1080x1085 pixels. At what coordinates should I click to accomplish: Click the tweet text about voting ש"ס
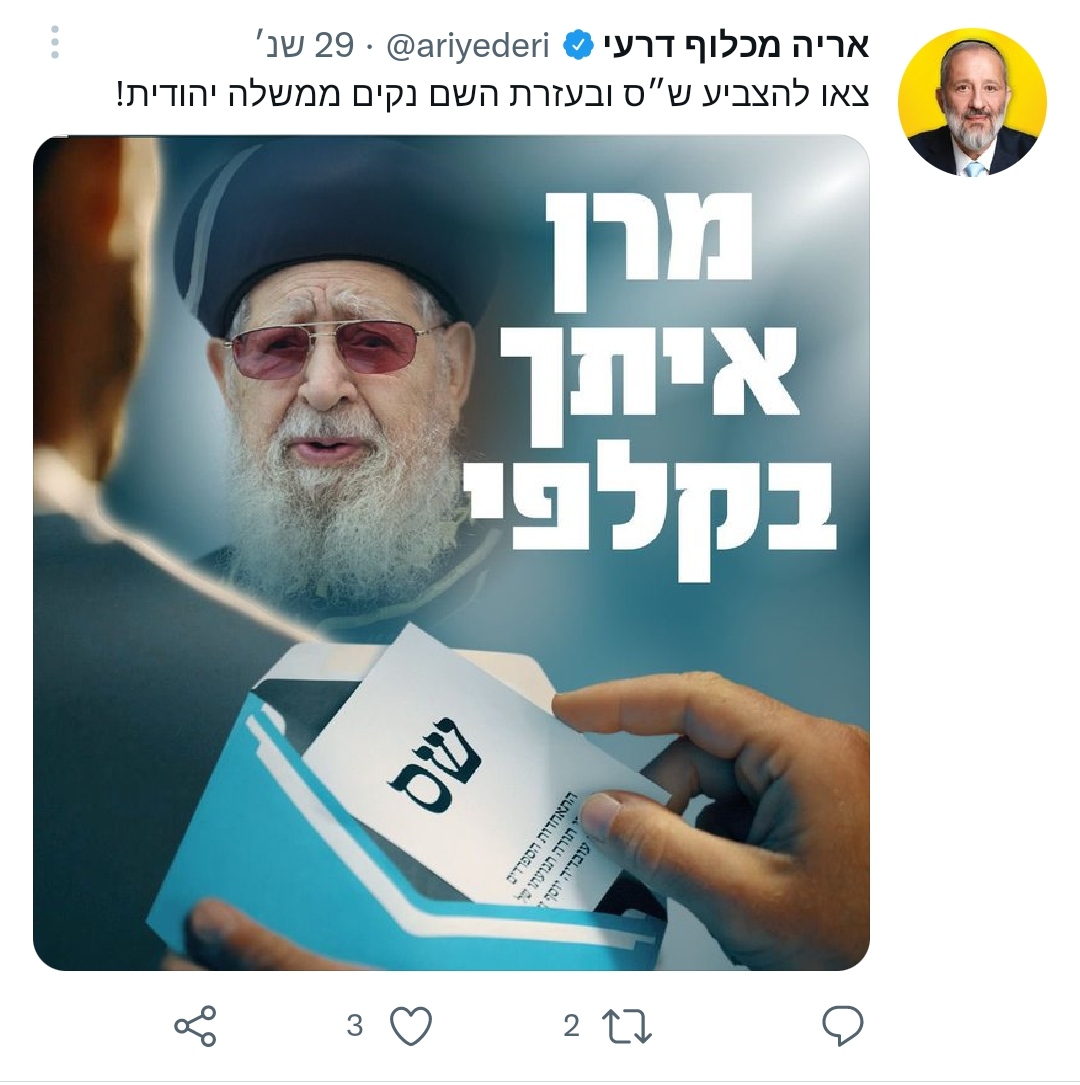[492, 94]
